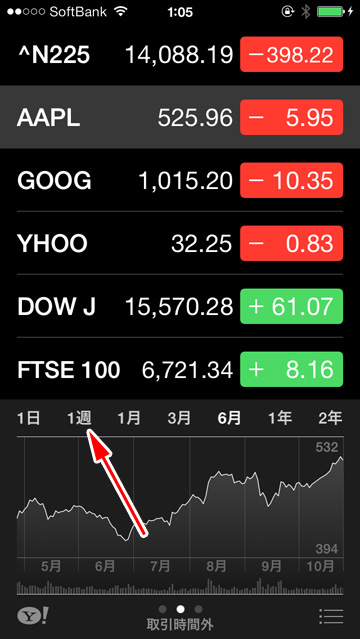The width and height of the screenshot is (360, 639).
Task: Go to the third page indicator dot
Action: 199,609
